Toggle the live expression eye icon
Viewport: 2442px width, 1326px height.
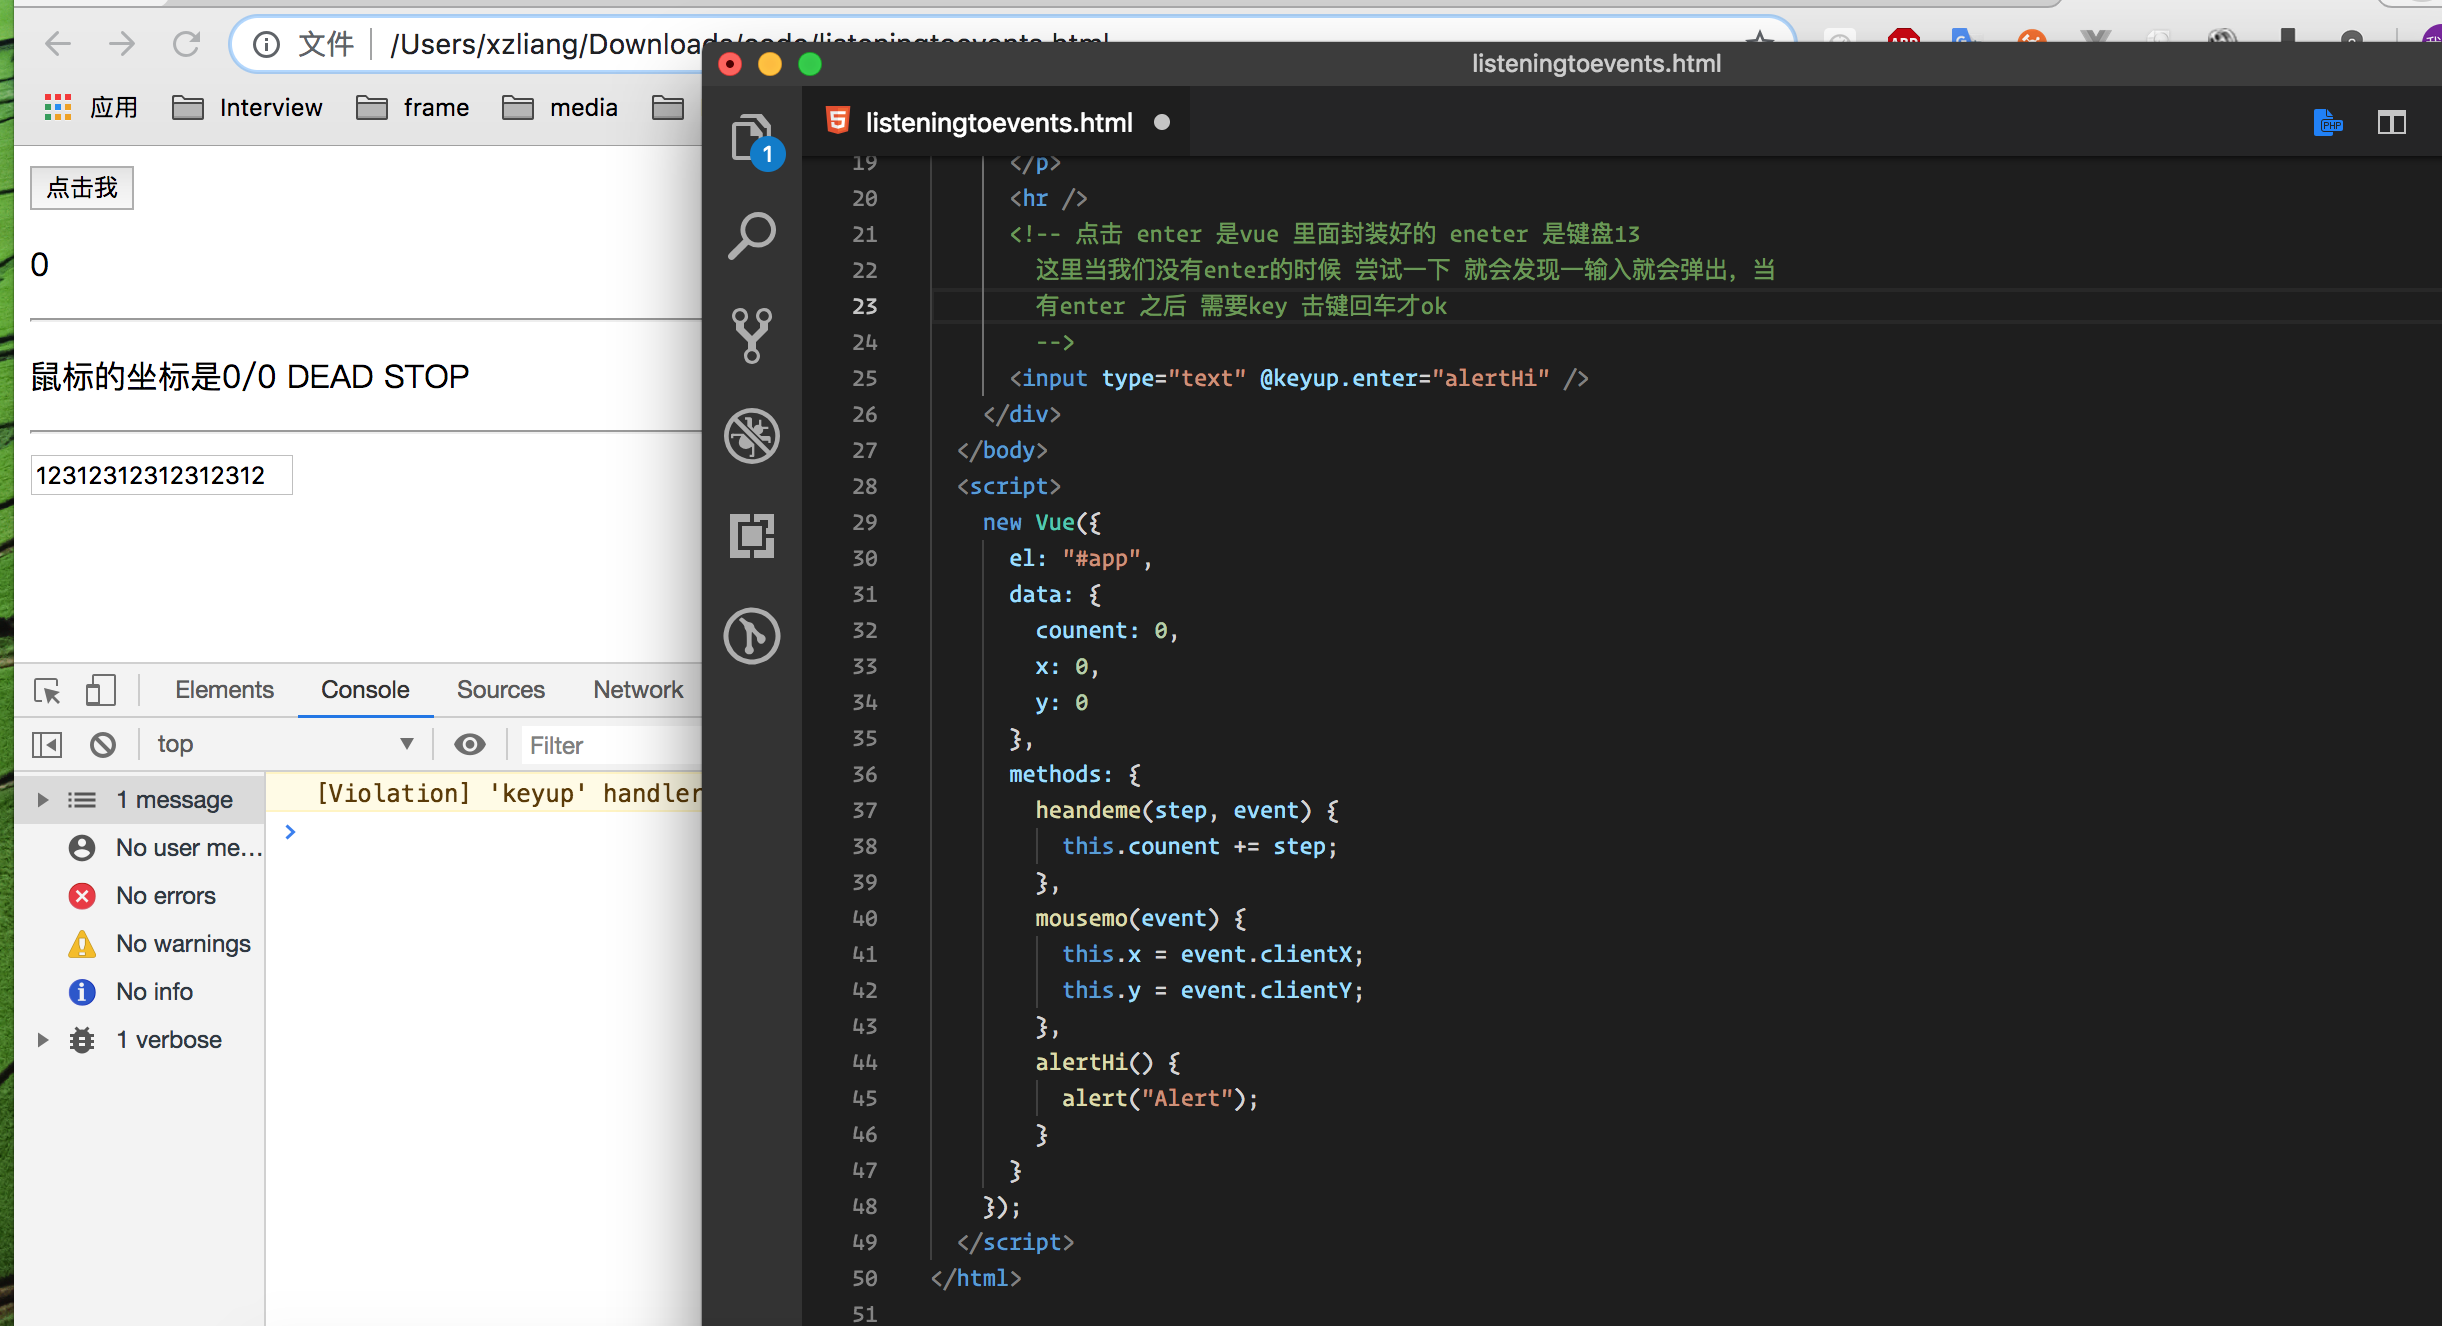click(x=469, y=744)
